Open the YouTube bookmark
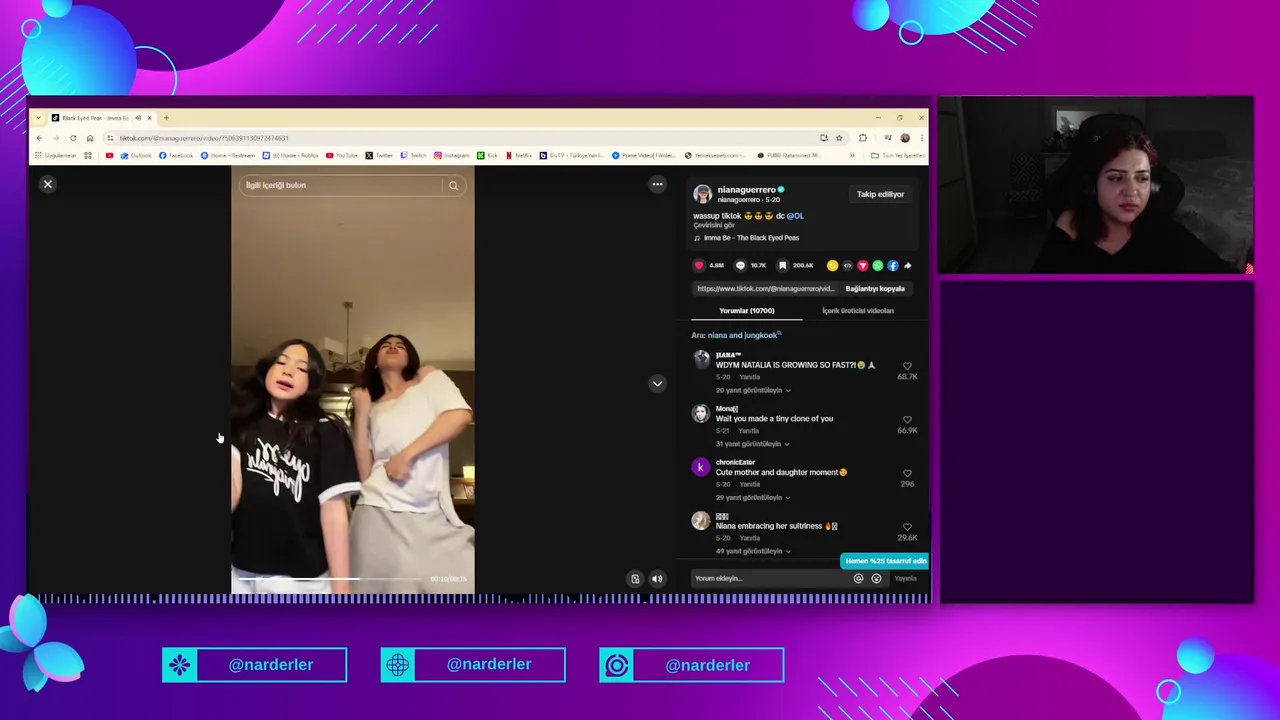The image size is (1280, 720). tap(342, 155)
